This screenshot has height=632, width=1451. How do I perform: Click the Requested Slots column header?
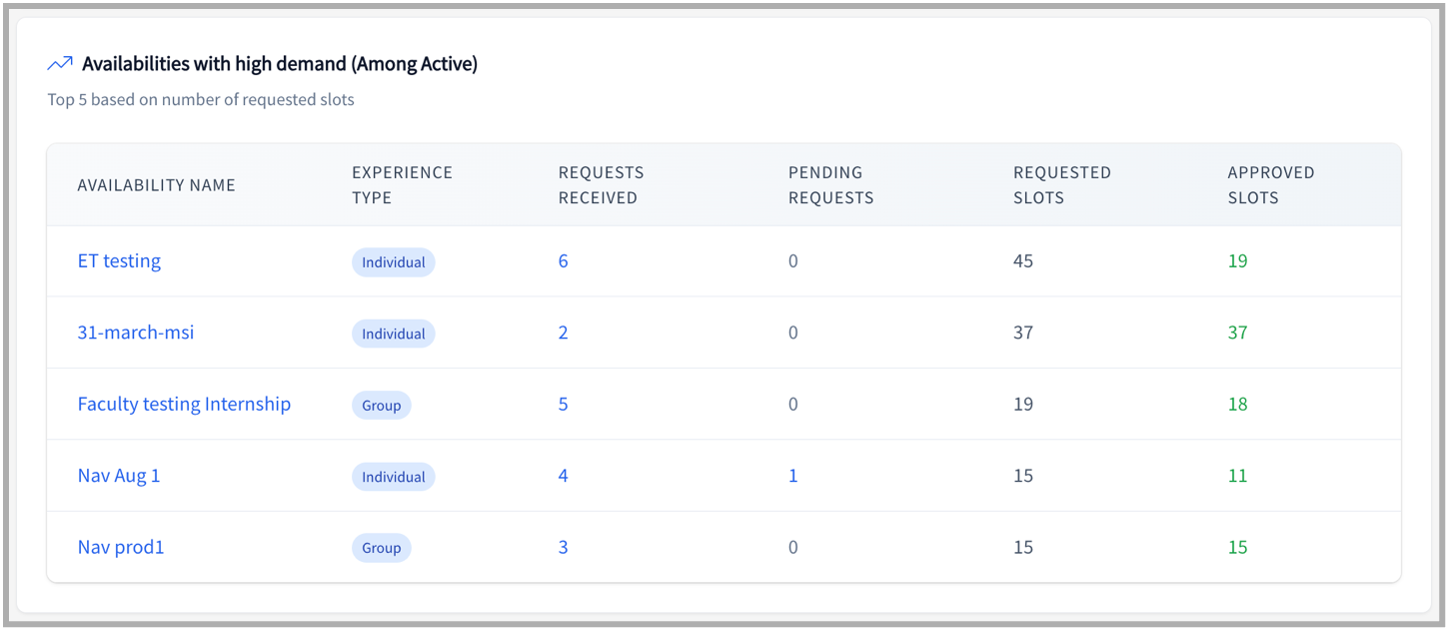point(1061,185)
